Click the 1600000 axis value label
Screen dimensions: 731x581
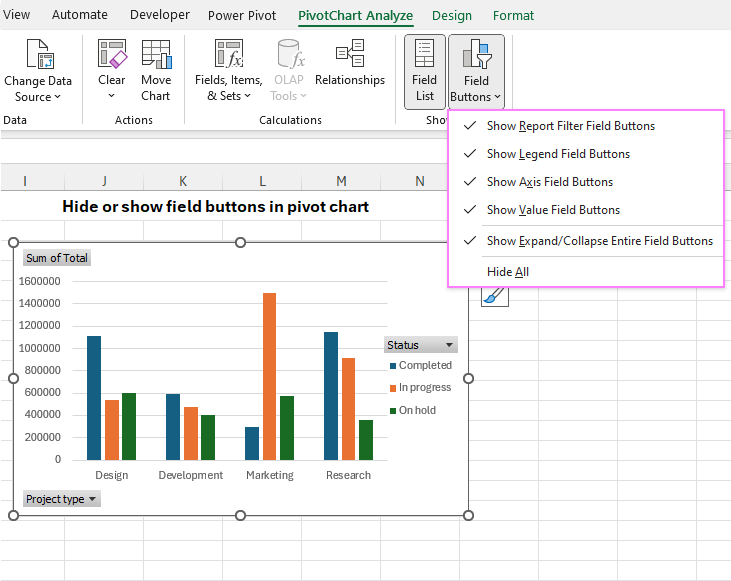40,281
